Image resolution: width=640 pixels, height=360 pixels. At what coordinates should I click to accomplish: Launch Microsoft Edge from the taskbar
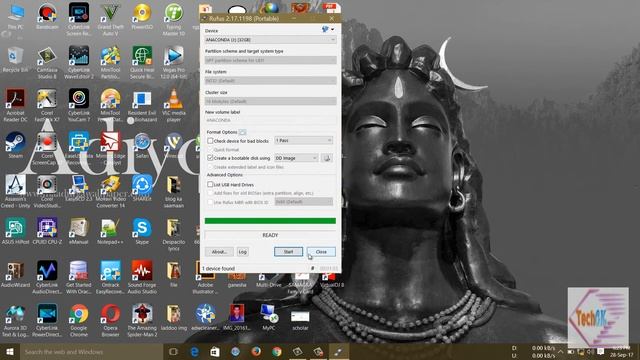pos(194,352)
